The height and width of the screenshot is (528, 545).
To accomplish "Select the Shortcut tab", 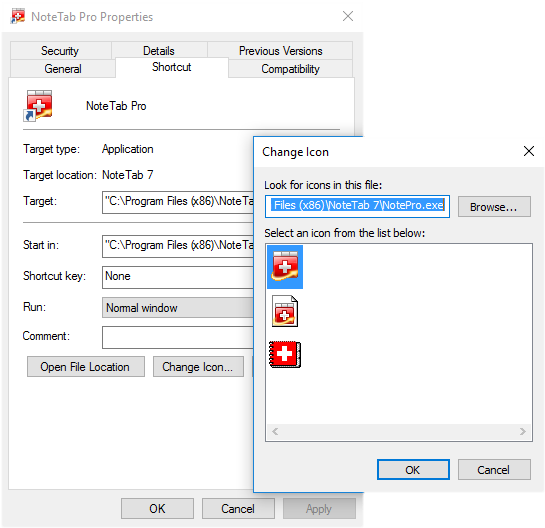I will [172, 67].
